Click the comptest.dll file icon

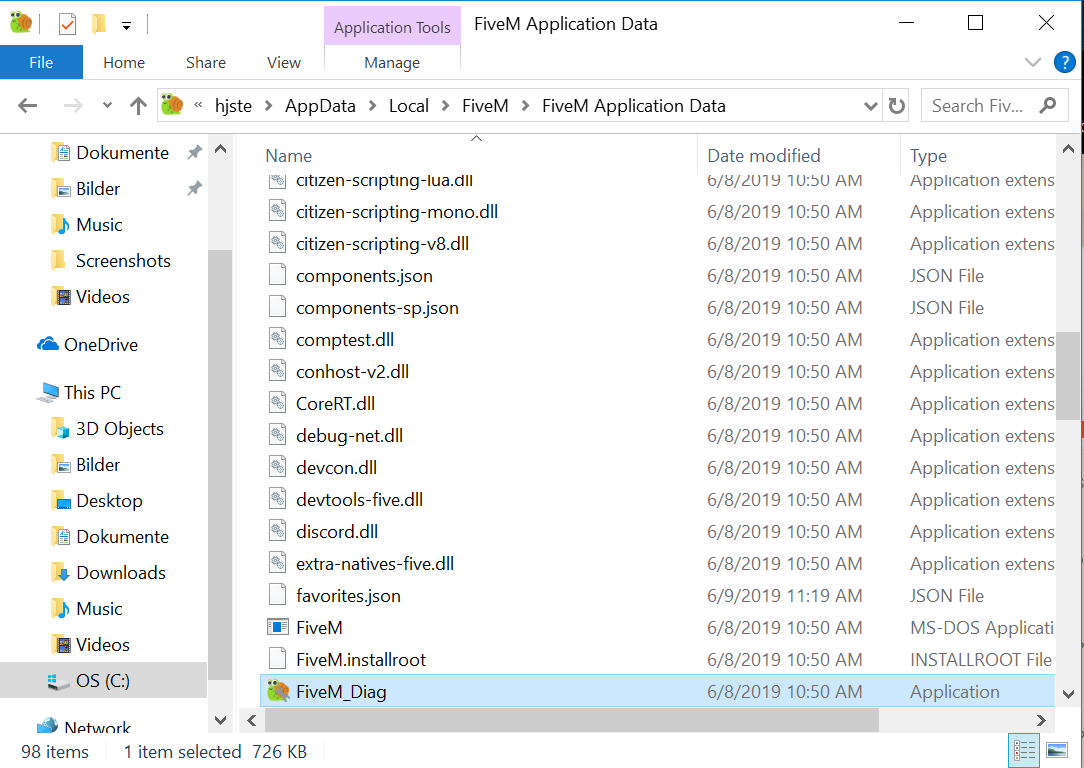(x=277, y=339)
